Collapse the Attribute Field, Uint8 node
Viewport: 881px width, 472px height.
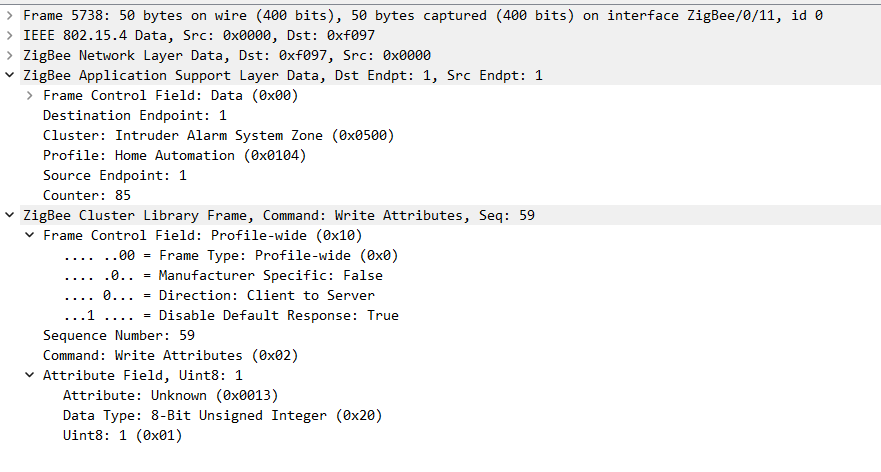click(x=30, y=375)
